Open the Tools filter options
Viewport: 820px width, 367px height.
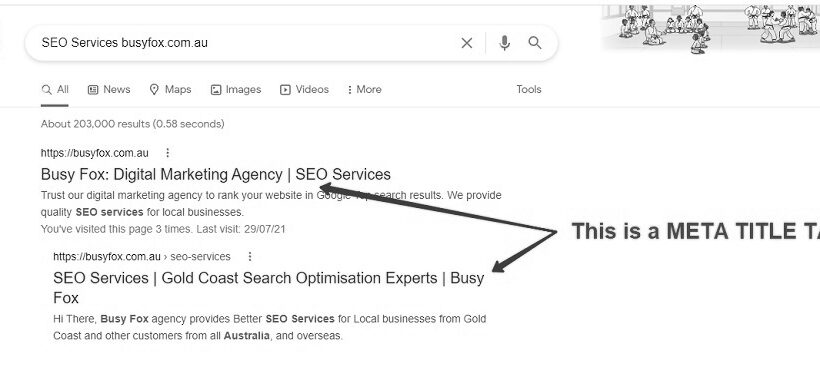pyautogui.click(x=529, y=89)
